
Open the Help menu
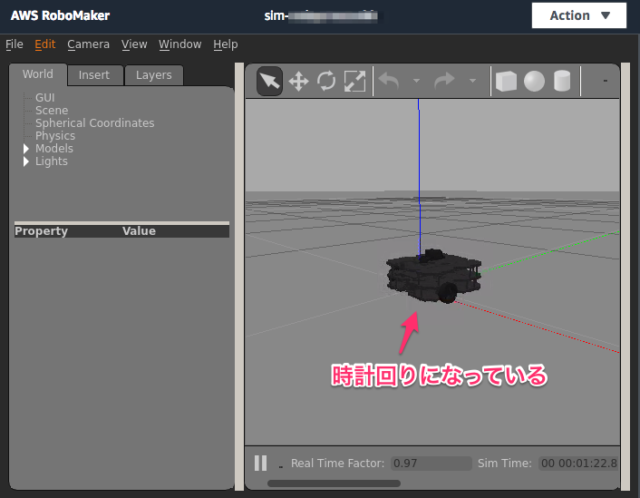click(225, 44)
